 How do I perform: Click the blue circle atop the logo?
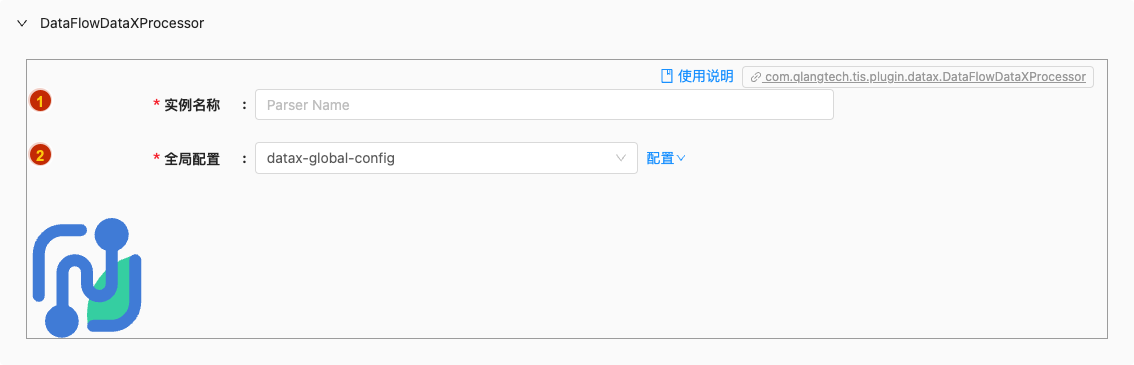tap(111, 235)
